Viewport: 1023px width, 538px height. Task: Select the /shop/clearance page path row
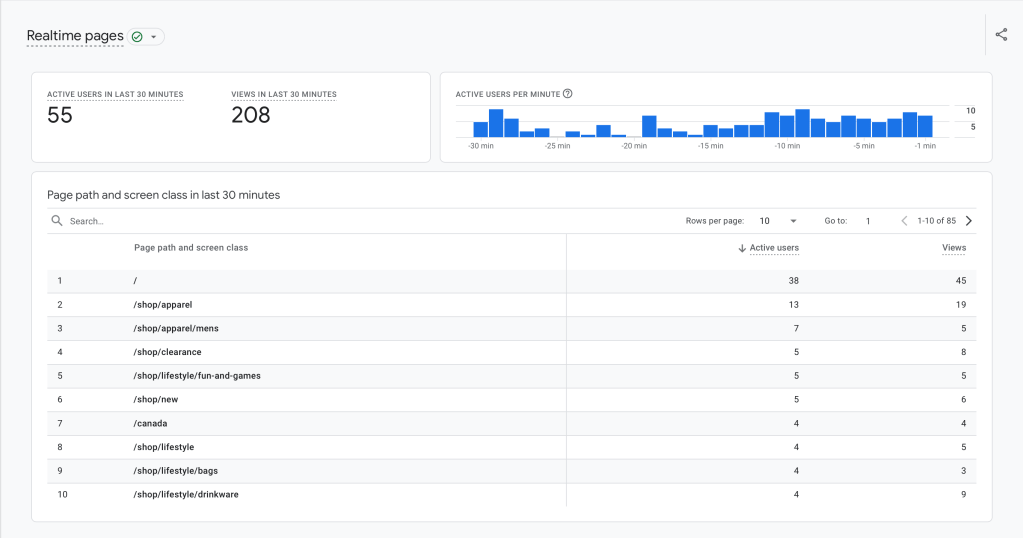(x=167, y=352)
